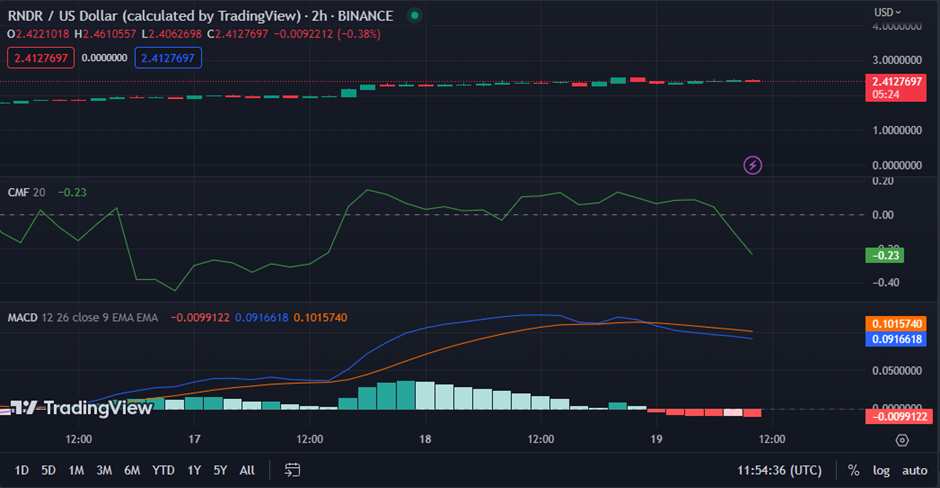Select the All time range
940x488 pixels.
pos(247,471)
